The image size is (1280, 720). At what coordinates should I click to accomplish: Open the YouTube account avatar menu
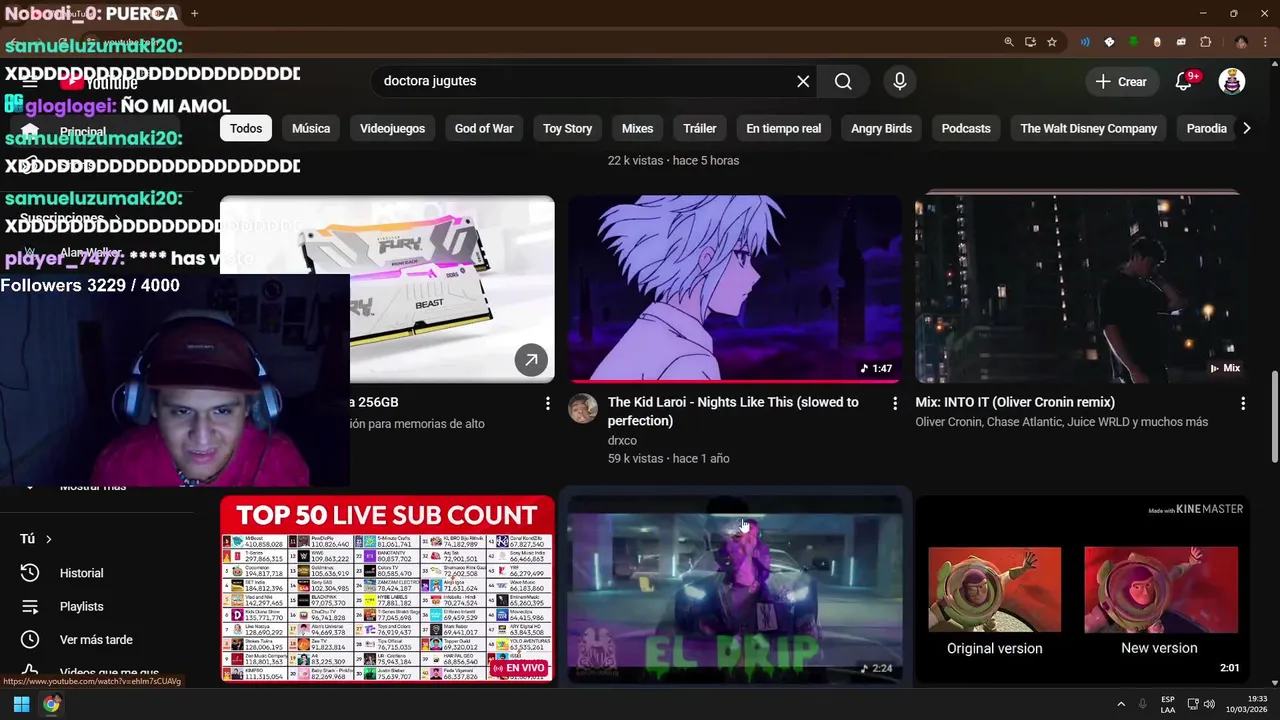point(1232,82)
